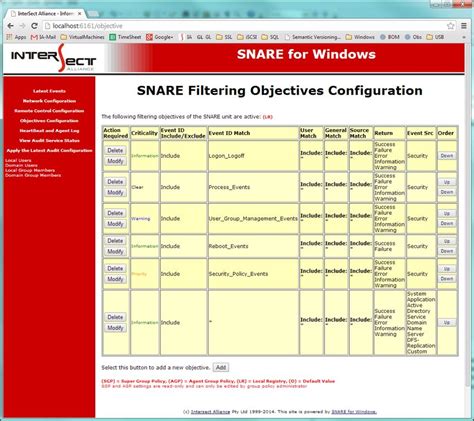Close the InterSect Alliance browser tab

pyautogui.click(x=80, y=14)
